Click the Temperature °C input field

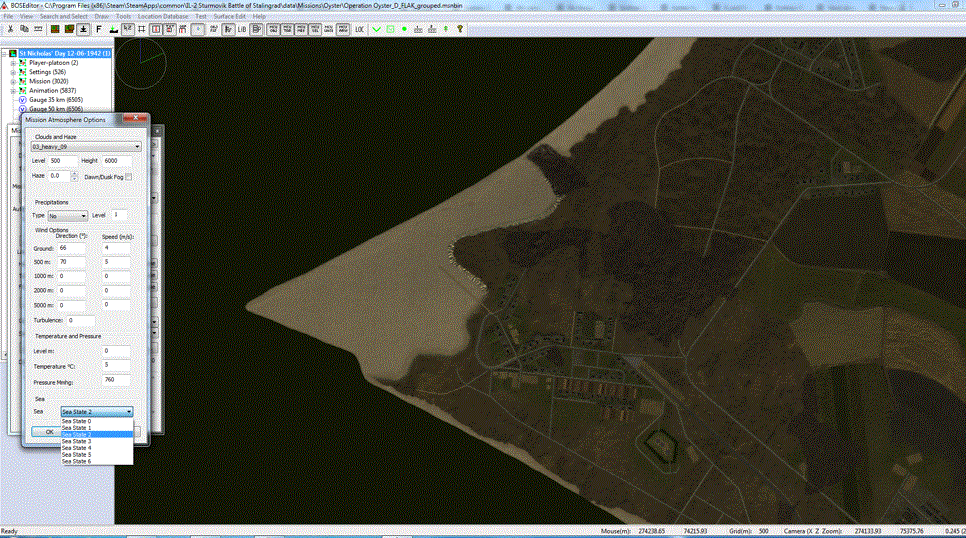[x=116, y=365]
